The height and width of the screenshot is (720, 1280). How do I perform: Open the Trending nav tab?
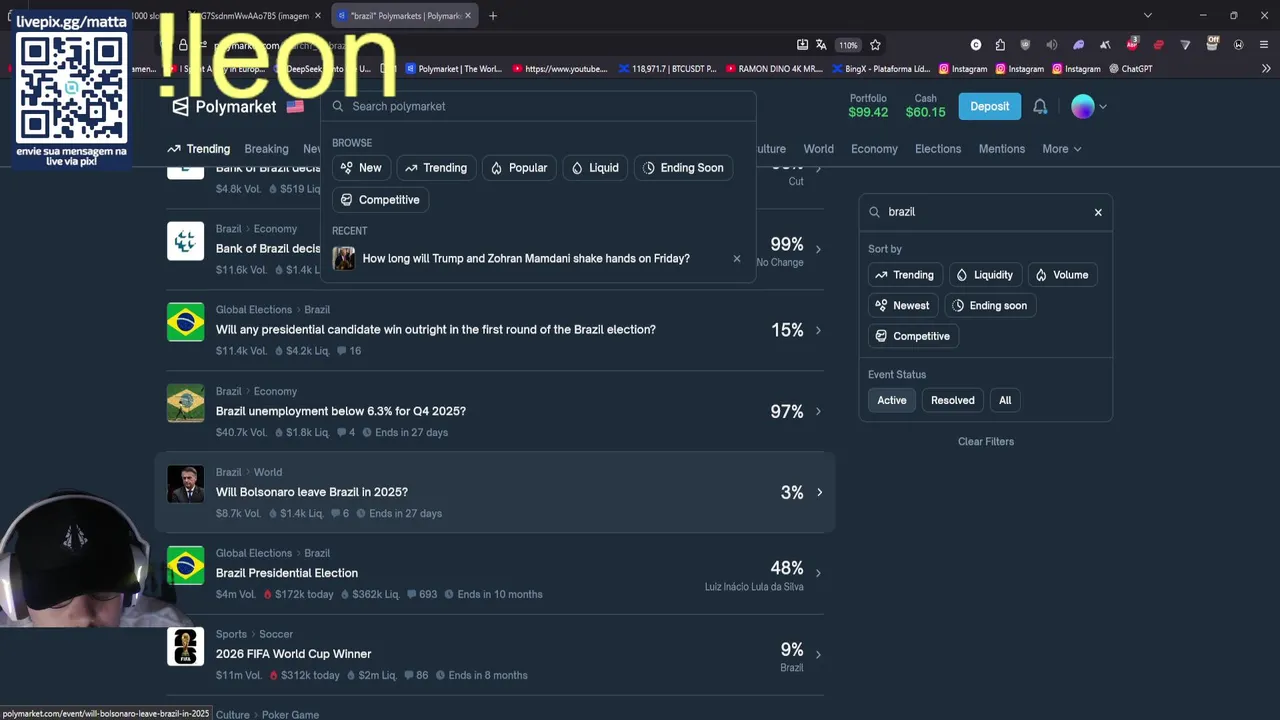tap(199, 149)
